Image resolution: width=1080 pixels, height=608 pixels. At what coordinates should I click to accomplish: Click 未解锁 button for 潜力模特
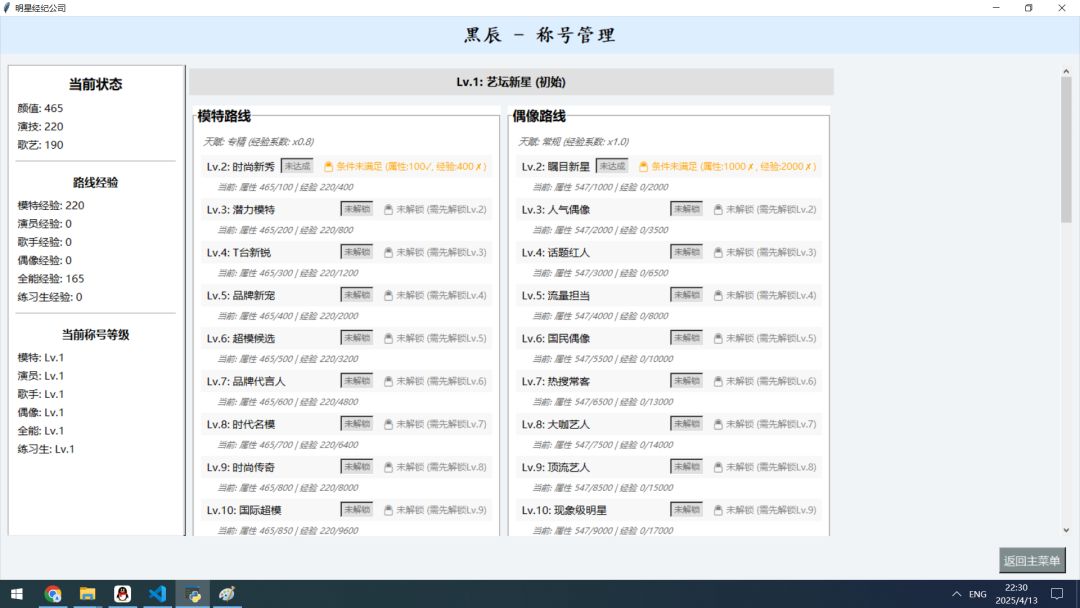pos(357,209)
